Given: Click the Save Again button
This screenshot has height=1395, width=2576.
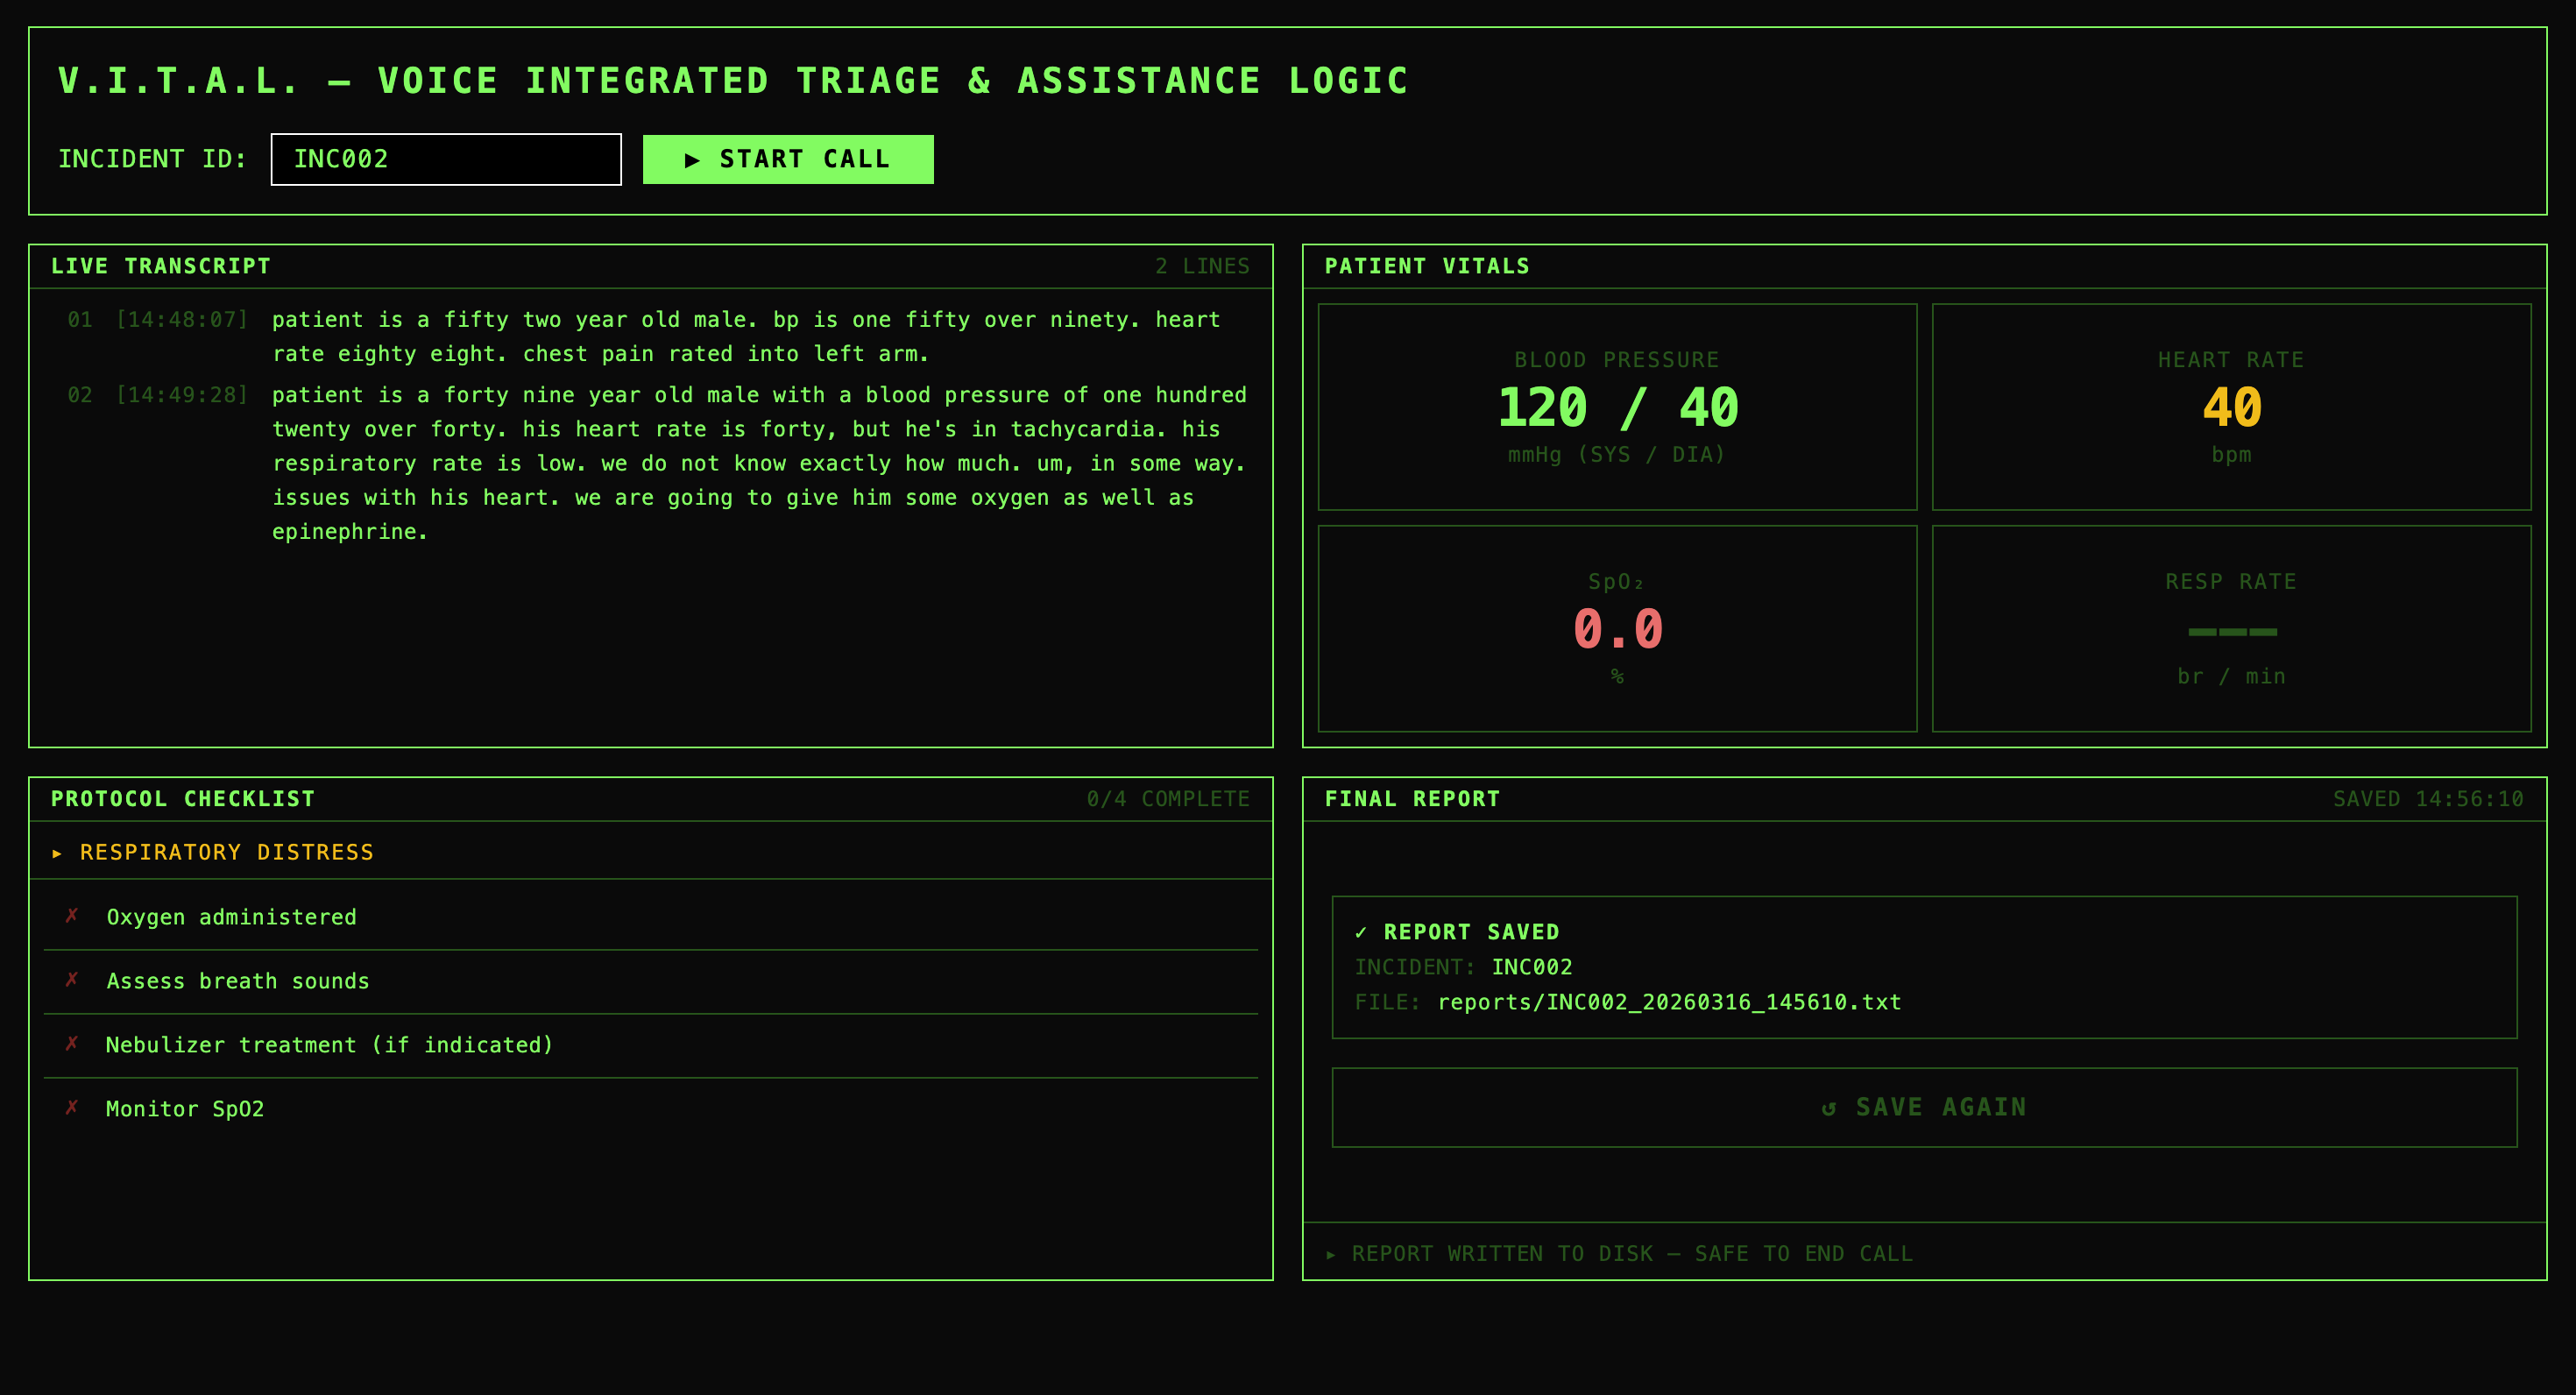Looking at the screenshot, I should 1923,1107.
